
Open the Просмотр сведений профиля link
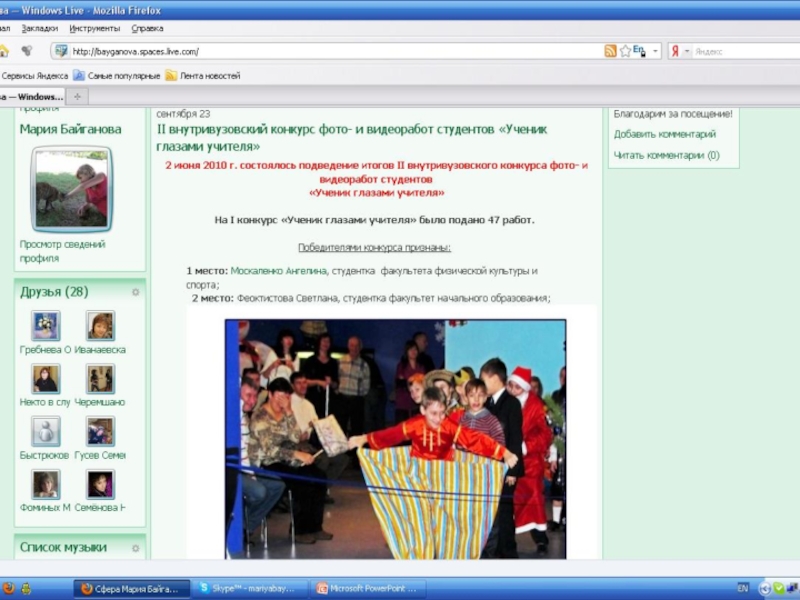click(x=62, y=251)
